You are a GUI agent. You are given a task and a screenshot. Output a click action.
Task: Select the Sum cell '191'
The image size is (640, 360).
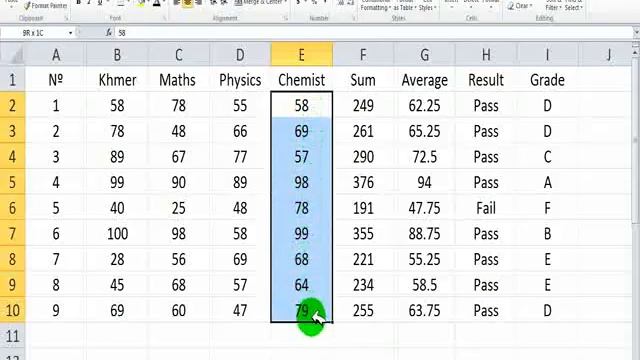[x=363, y=208]
